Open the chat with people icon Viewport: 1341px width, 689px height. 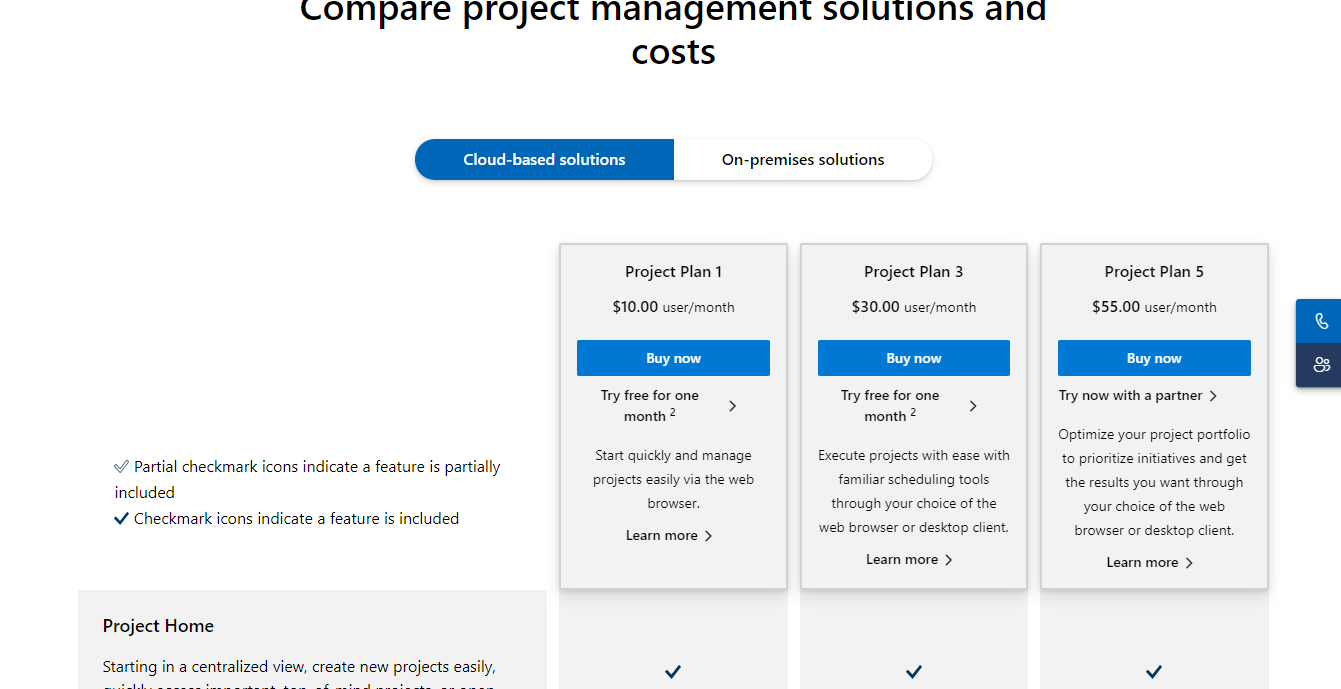[x=1321, y=365]
